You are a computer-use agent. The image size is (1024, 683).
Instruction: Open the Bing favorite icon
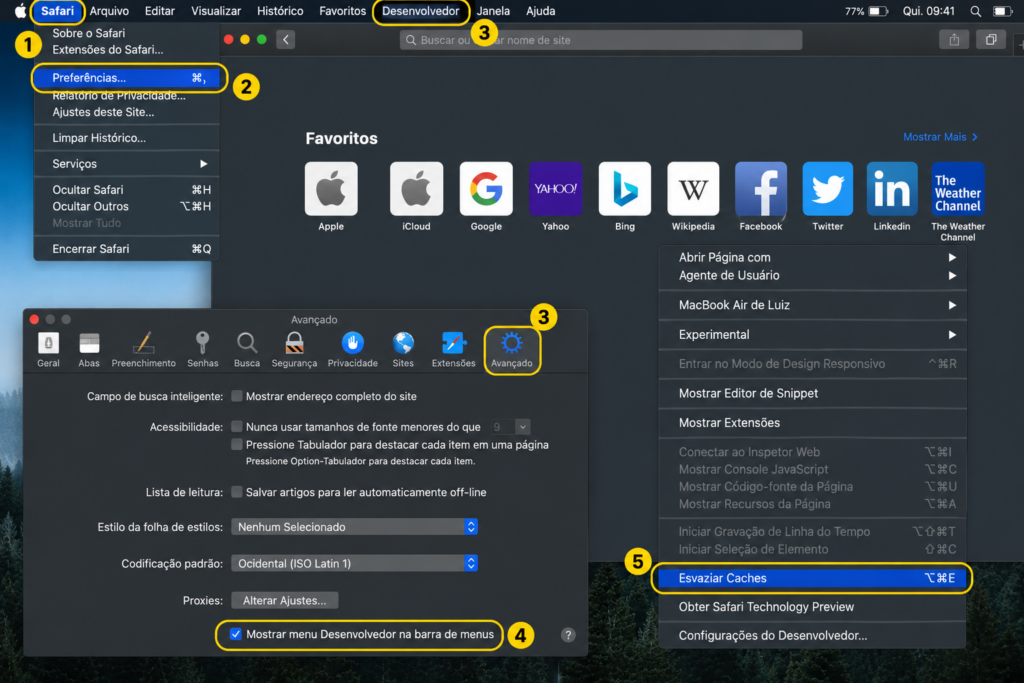[x=624, y=189]
